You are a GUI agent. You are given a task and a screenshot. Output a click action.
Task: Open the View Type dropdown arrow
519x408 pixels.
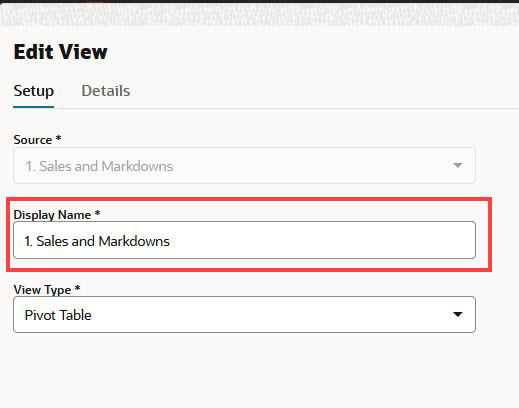(x=458, y=314)
